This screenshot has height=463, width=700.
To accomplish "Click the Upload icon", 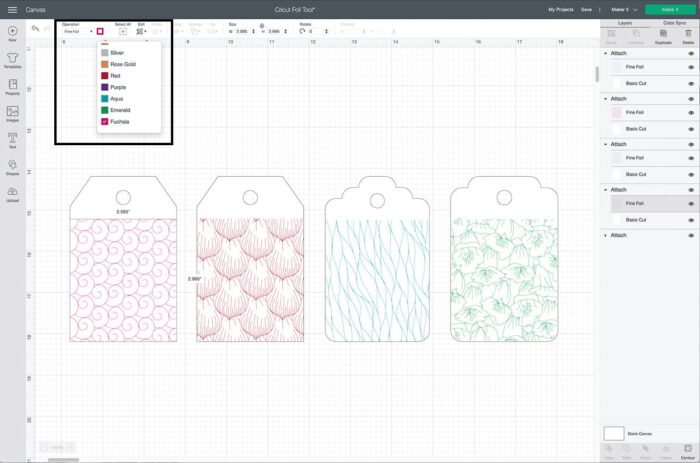I will click(x=12, y=193).
